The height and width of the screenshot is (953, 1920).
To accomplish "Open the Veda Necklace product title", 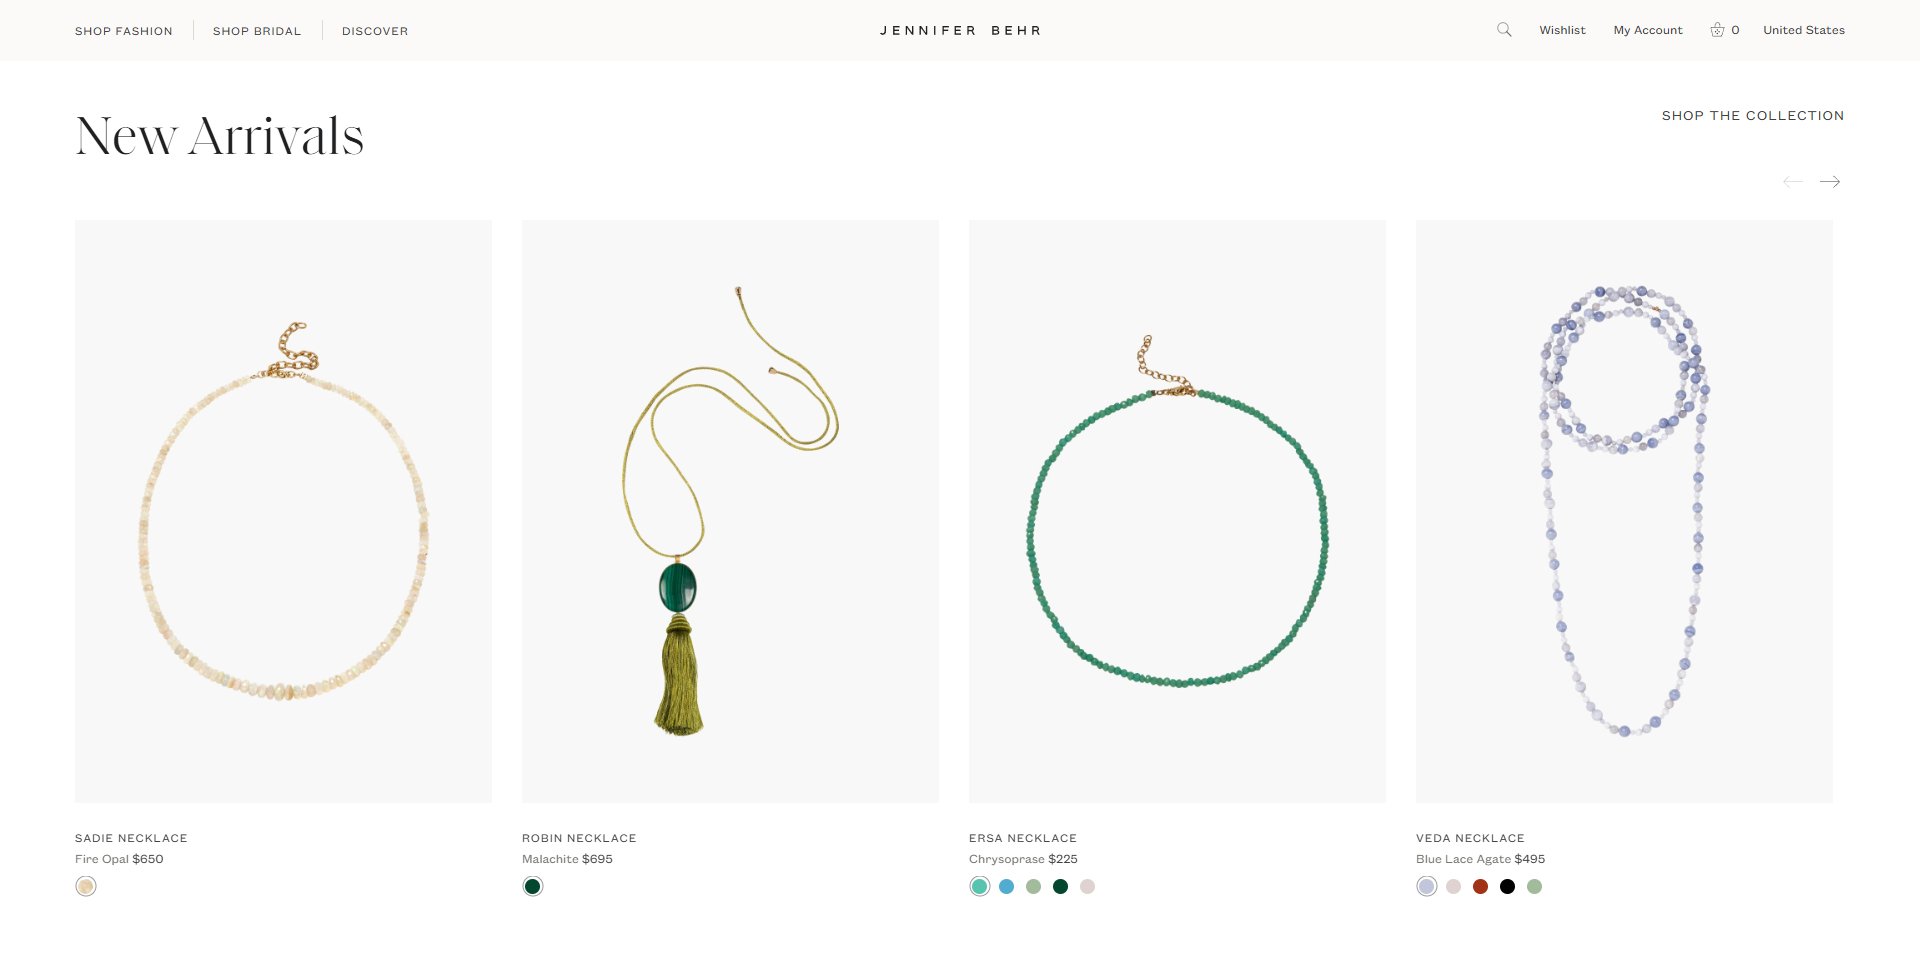I will pos(1470,838).
